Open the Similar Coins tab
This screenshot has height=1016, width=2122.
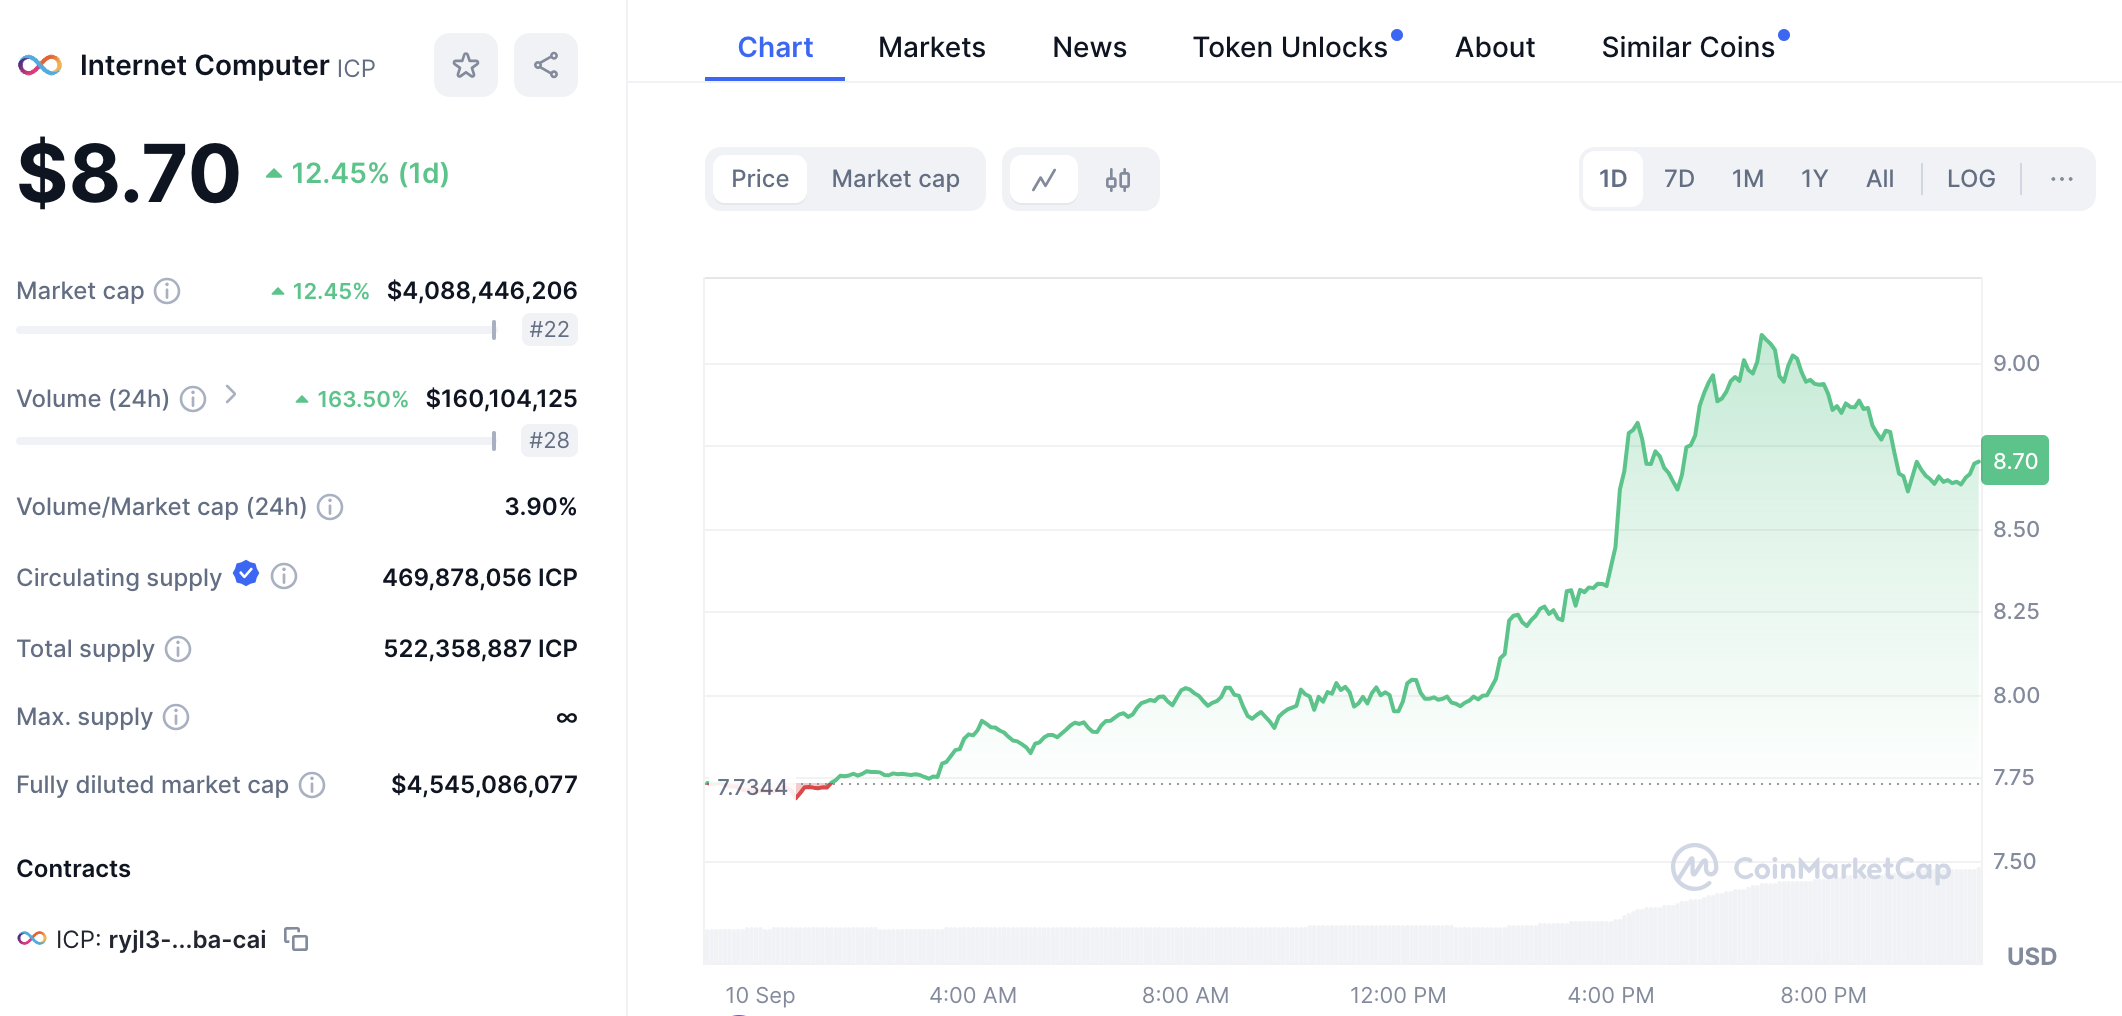click(x=1688, y=48)
